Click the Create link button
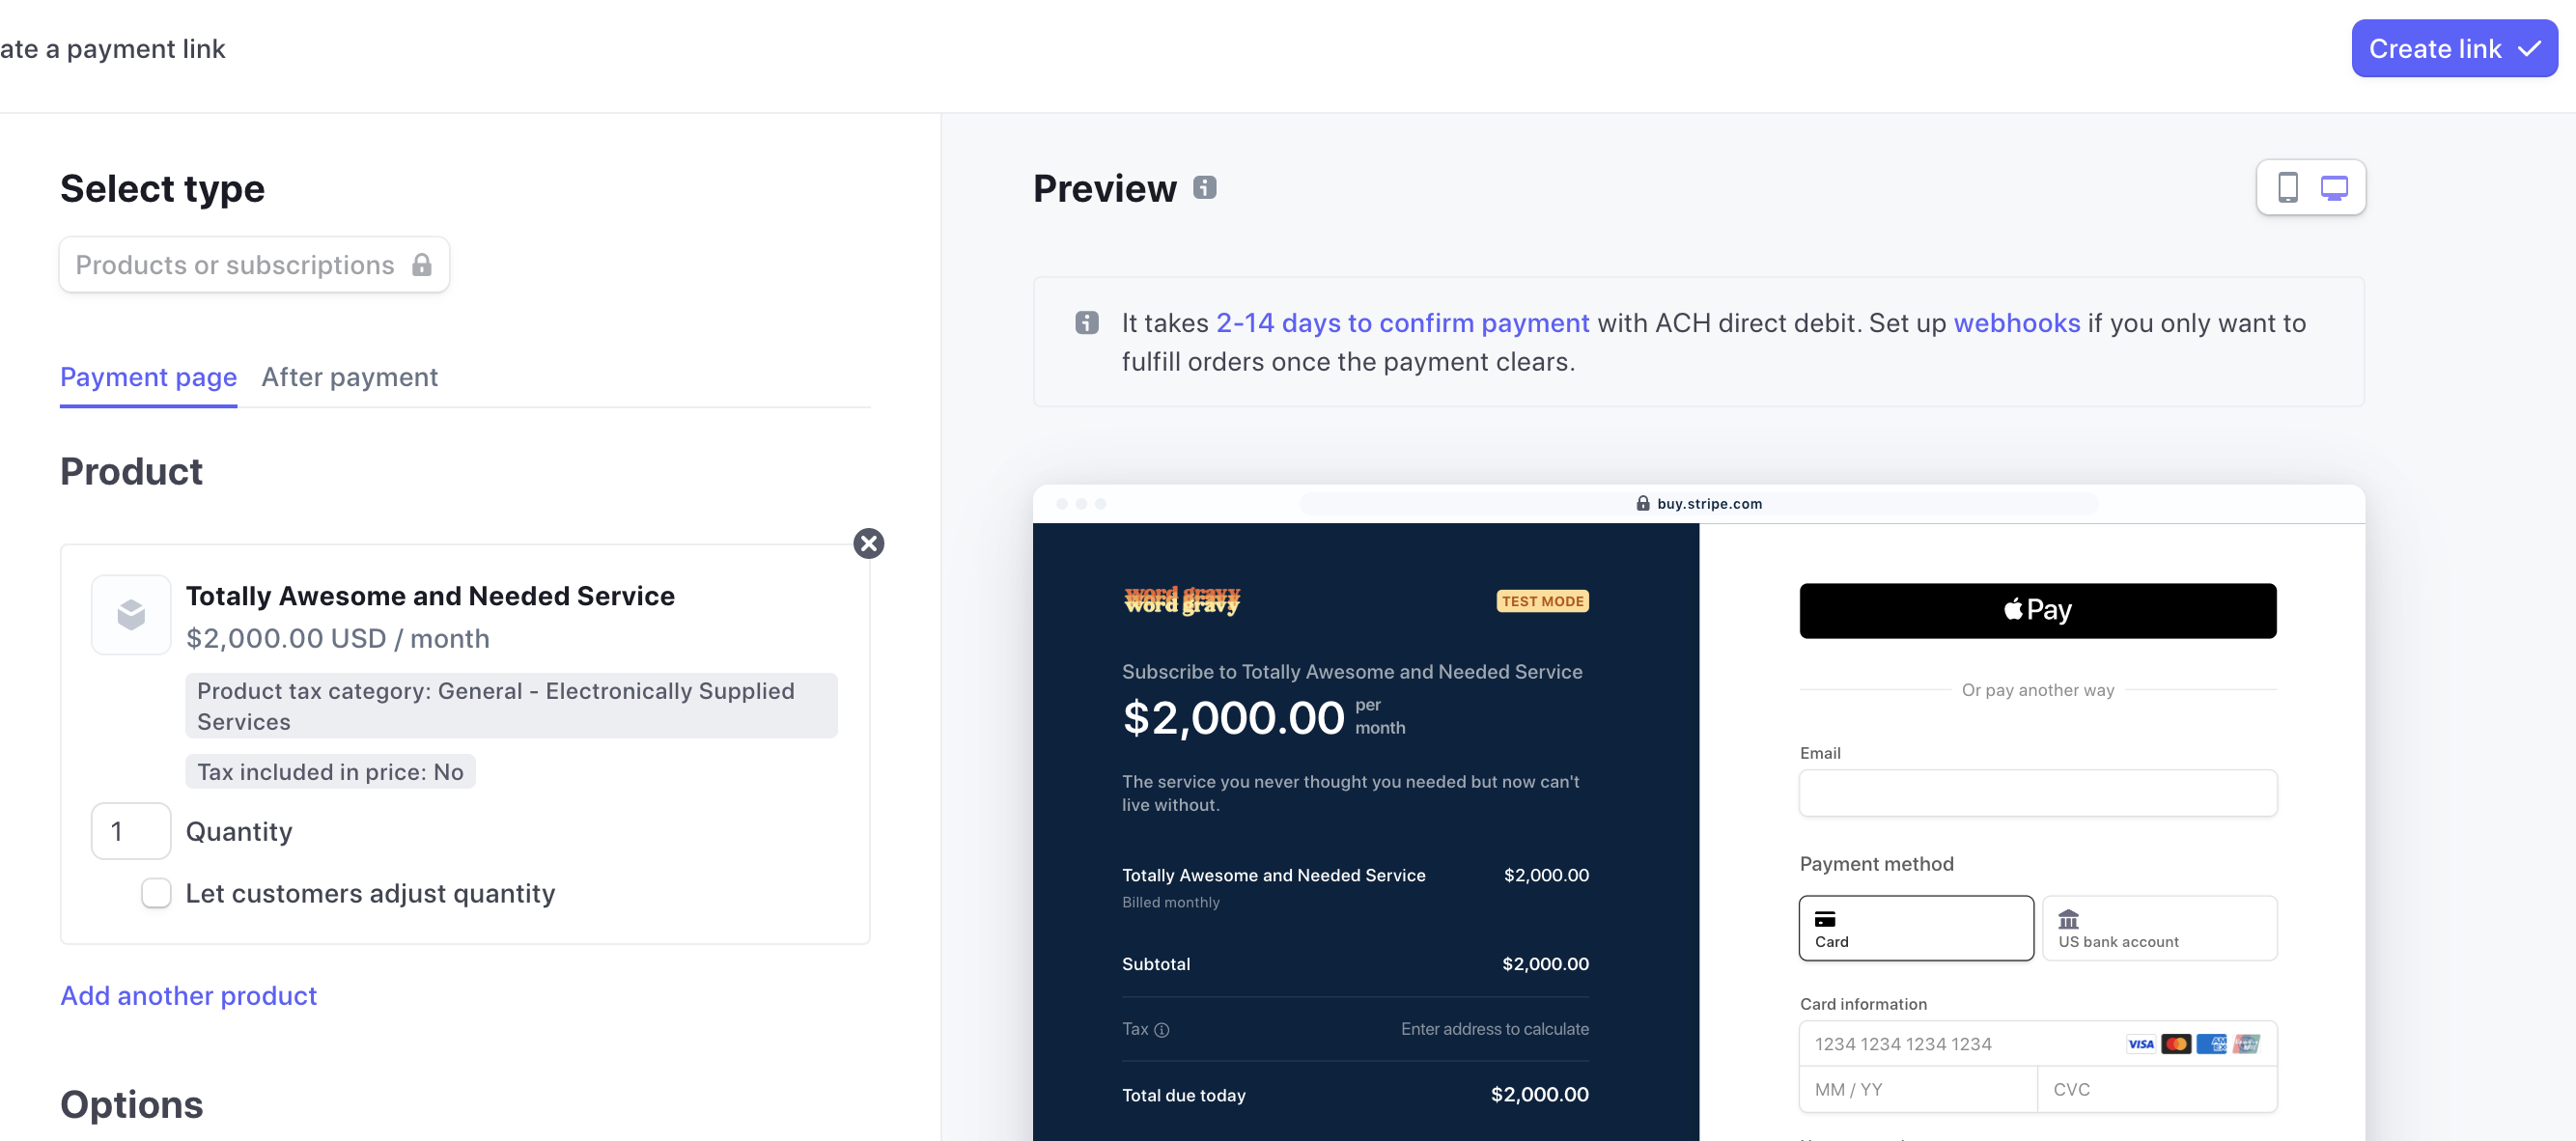Viewport: 2576px width, 1141px height. click(x=2453, y=48)
